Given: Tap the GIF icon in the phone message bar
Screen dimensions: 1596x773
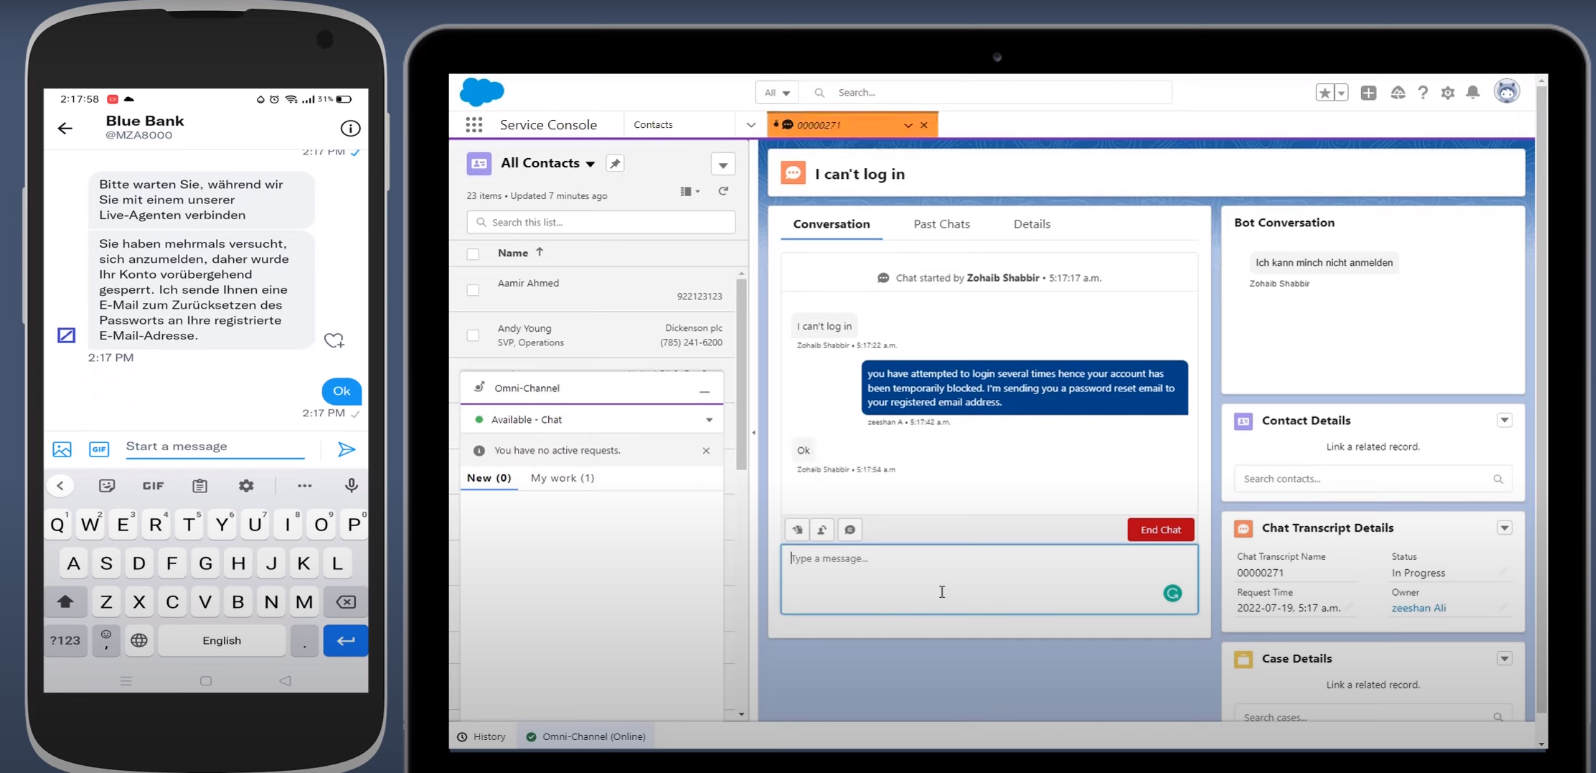Looking at the screenshot, I should click(x=99, y=450).
